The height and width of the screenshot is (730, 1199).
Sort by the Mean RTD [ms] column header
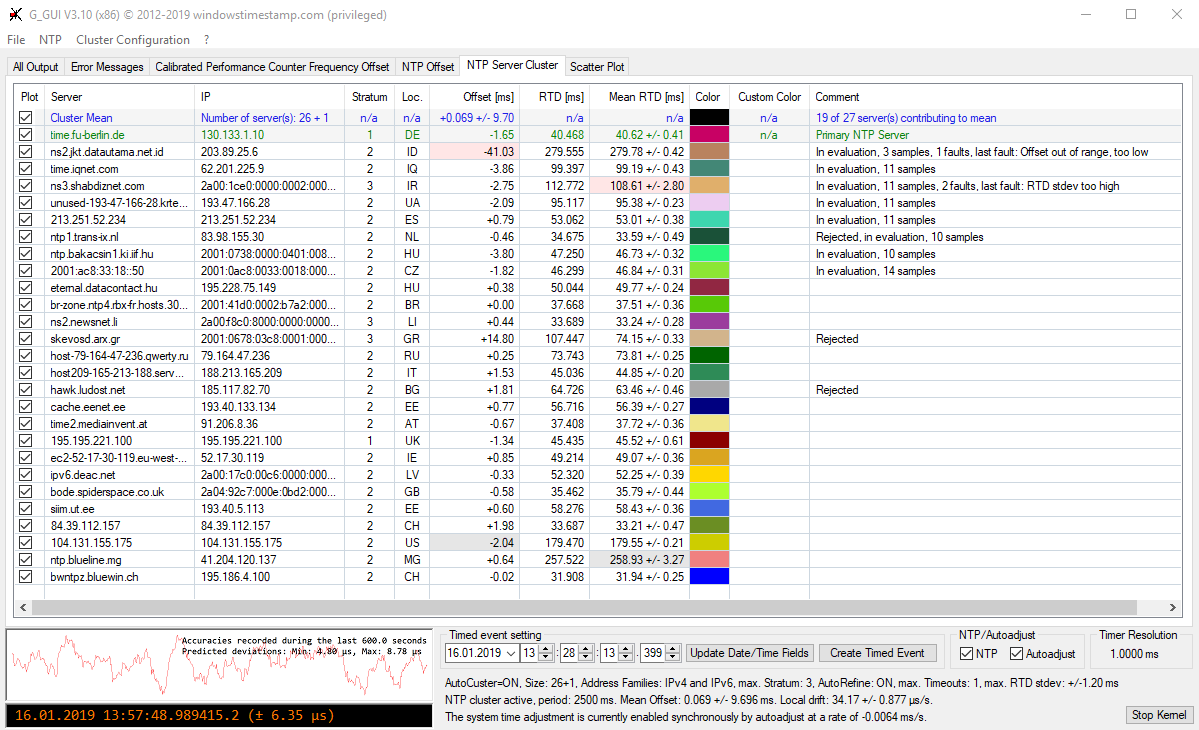pos(639,97)
